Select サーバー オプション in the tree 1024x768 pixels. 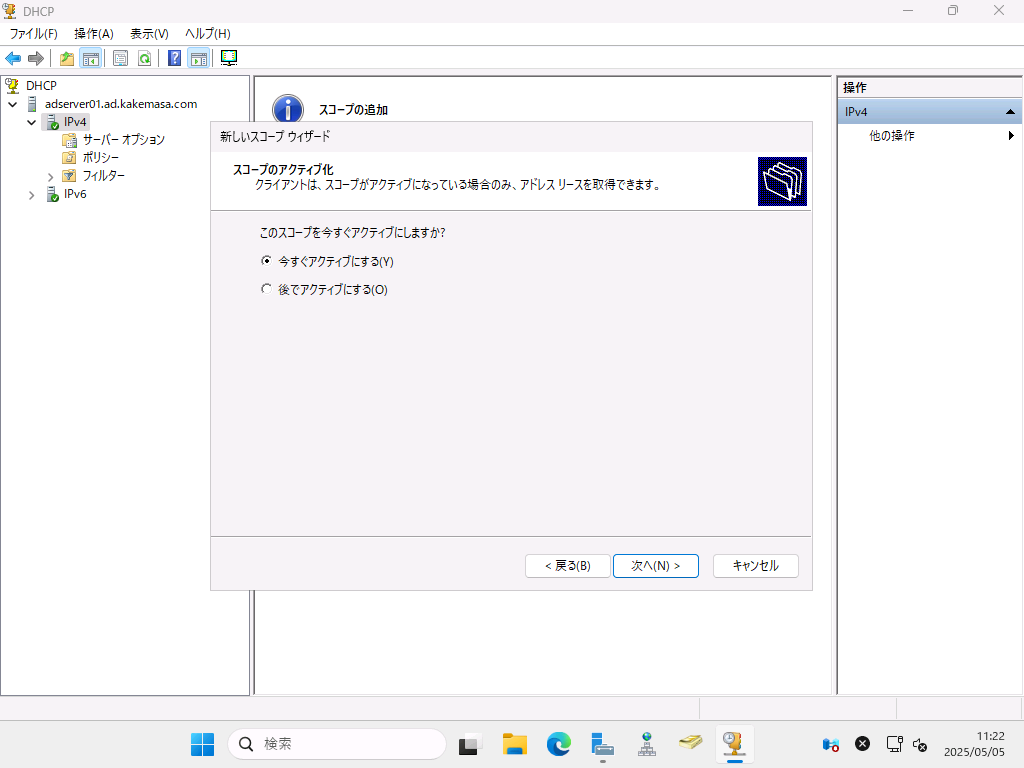(x=123, y=140)
